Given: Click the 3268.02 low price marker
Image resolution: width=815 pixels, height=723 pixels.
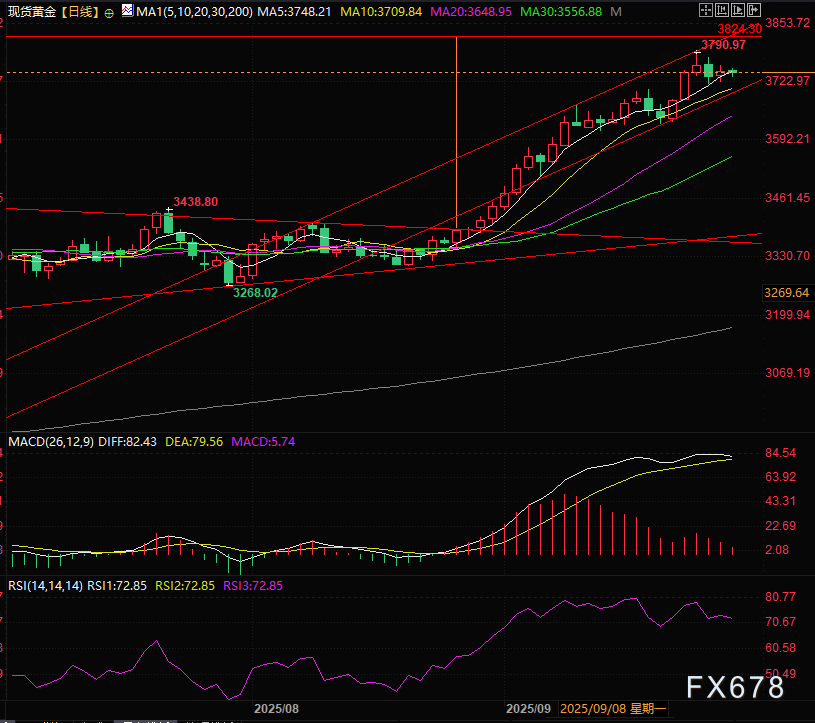Looking at the screenshot, I should [x=255, y=292].
